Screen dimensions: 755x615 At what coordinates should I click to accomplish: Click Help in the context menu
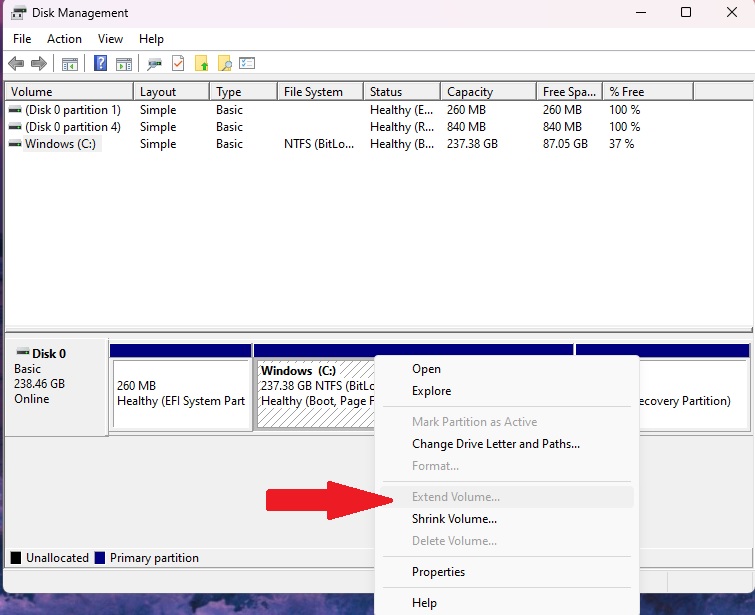tap(507, 602)
